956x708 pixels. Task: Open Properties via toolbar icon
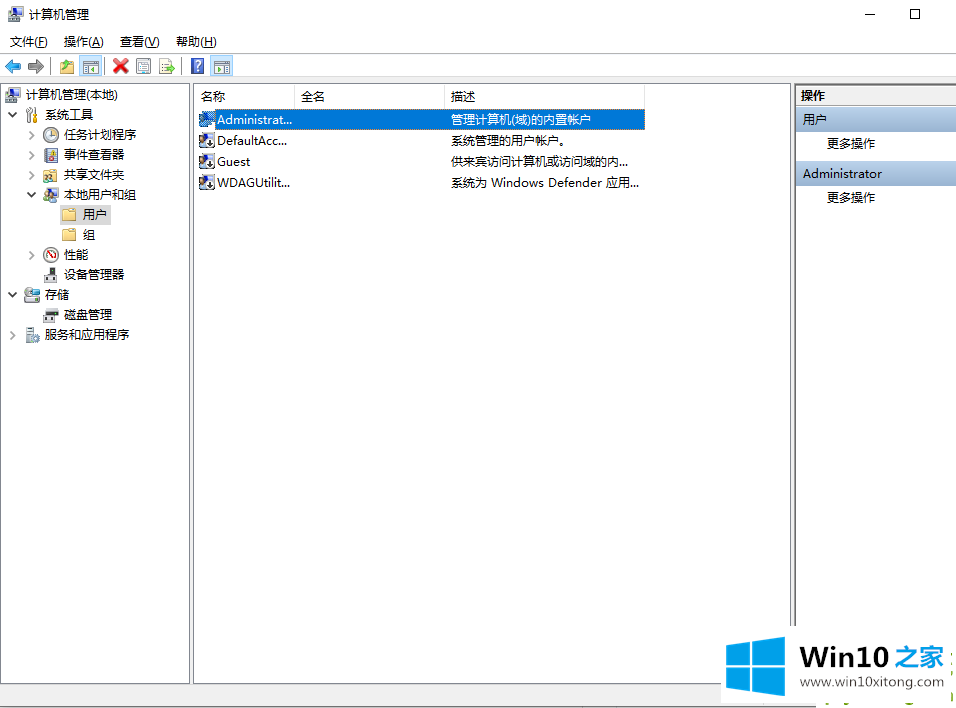144,66
